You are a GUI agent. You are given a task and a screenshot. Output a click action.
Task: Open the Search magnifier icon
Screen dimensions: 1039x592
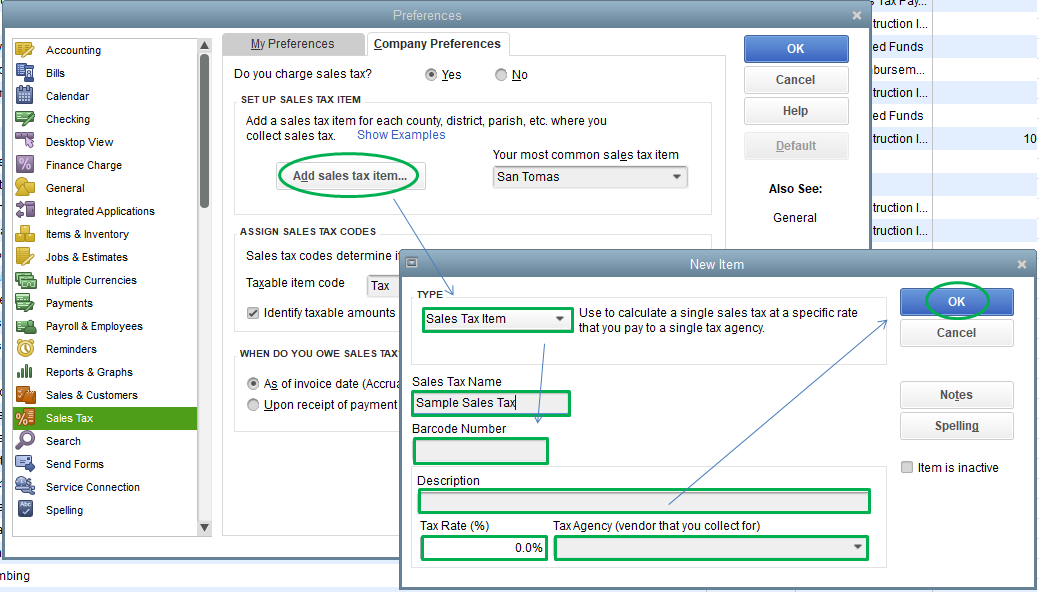click(25, 440)
